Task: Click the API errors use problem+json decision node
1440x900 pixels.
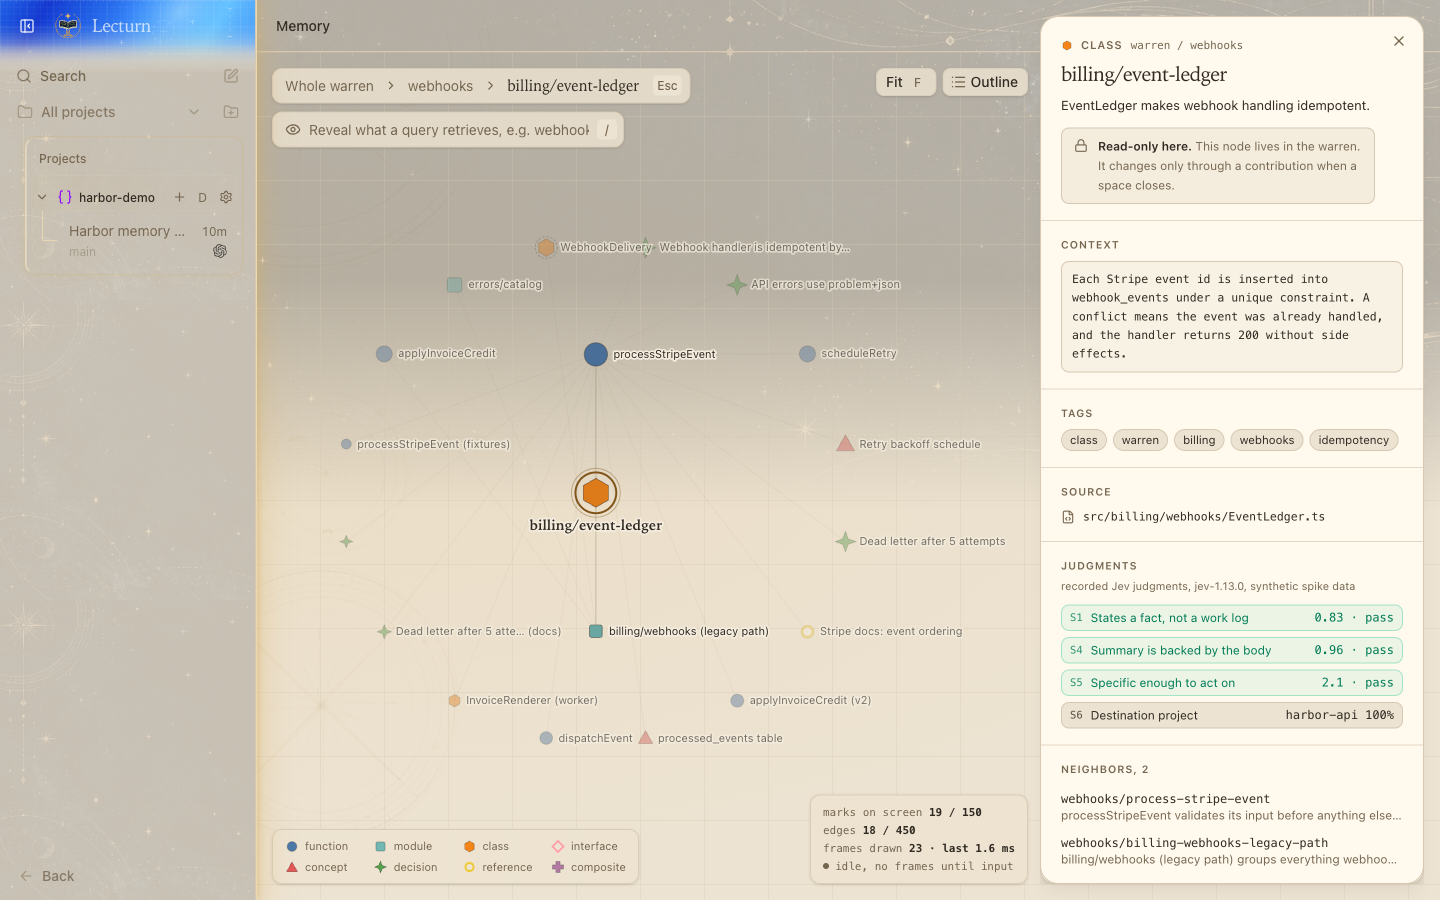Action: (737, 285)
